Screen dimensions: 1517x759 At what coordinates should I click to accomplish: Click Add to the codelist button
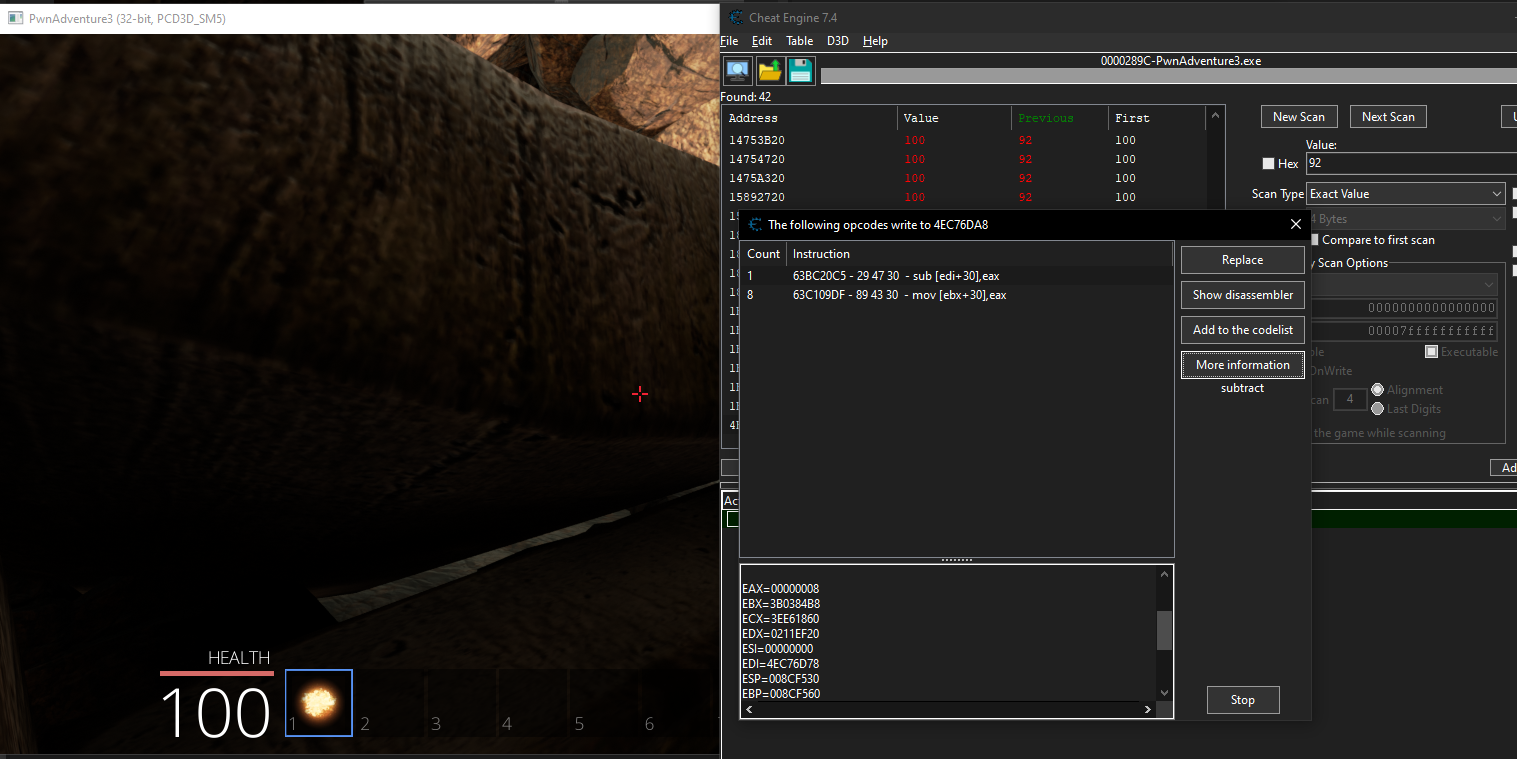pyautogui.click(x=1242, y=330)
